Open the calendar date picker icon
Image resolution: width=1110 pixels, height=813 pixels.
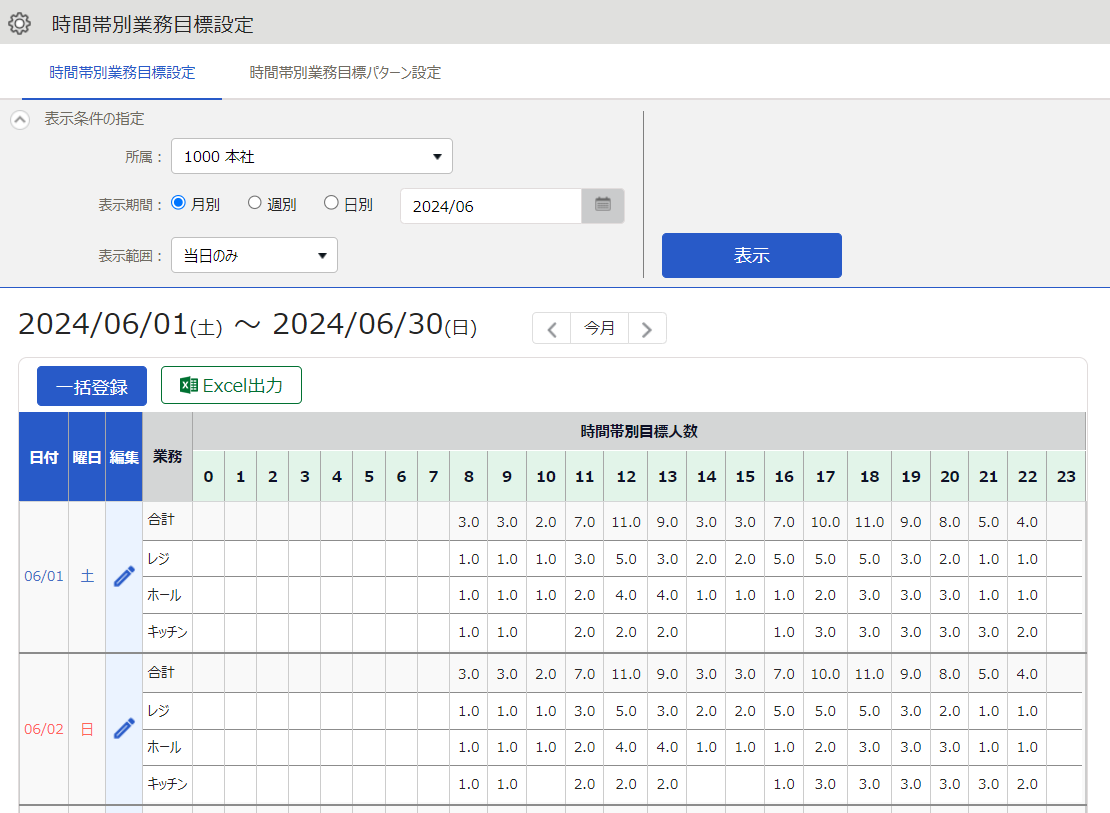602,205
